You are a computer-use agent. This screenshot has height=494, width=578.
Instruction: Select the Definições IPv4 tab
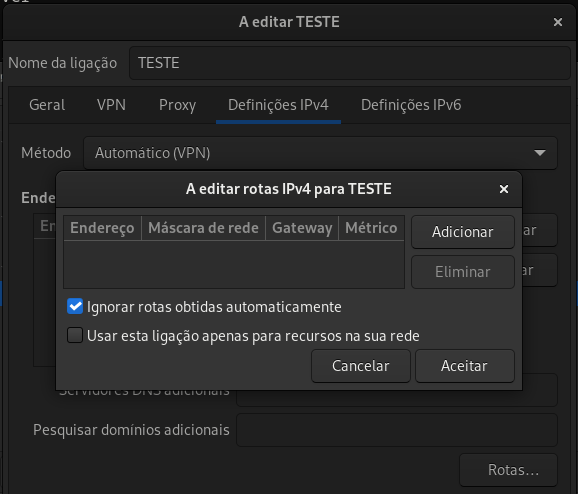pos(278,105)
